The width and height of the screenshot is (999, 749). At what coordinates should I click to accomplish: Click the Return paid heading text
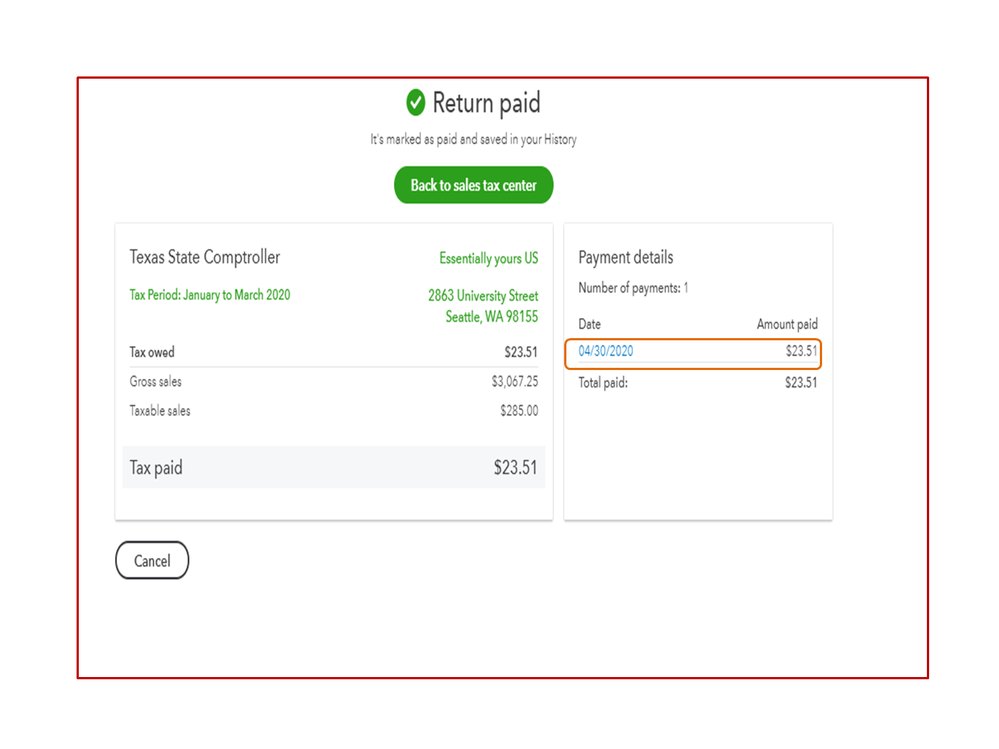coord(486,102)
